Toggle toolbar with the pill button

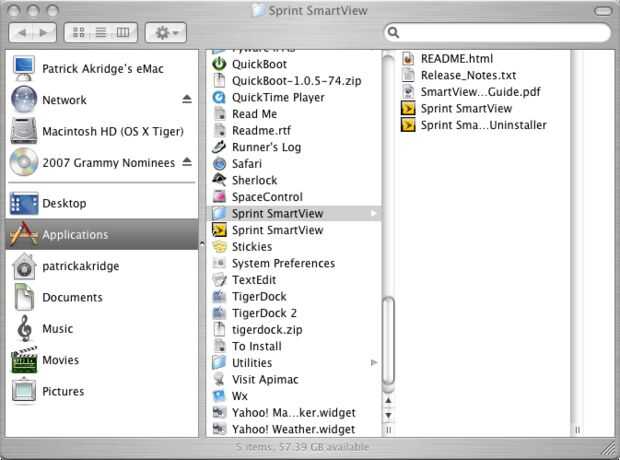(603, 11)
